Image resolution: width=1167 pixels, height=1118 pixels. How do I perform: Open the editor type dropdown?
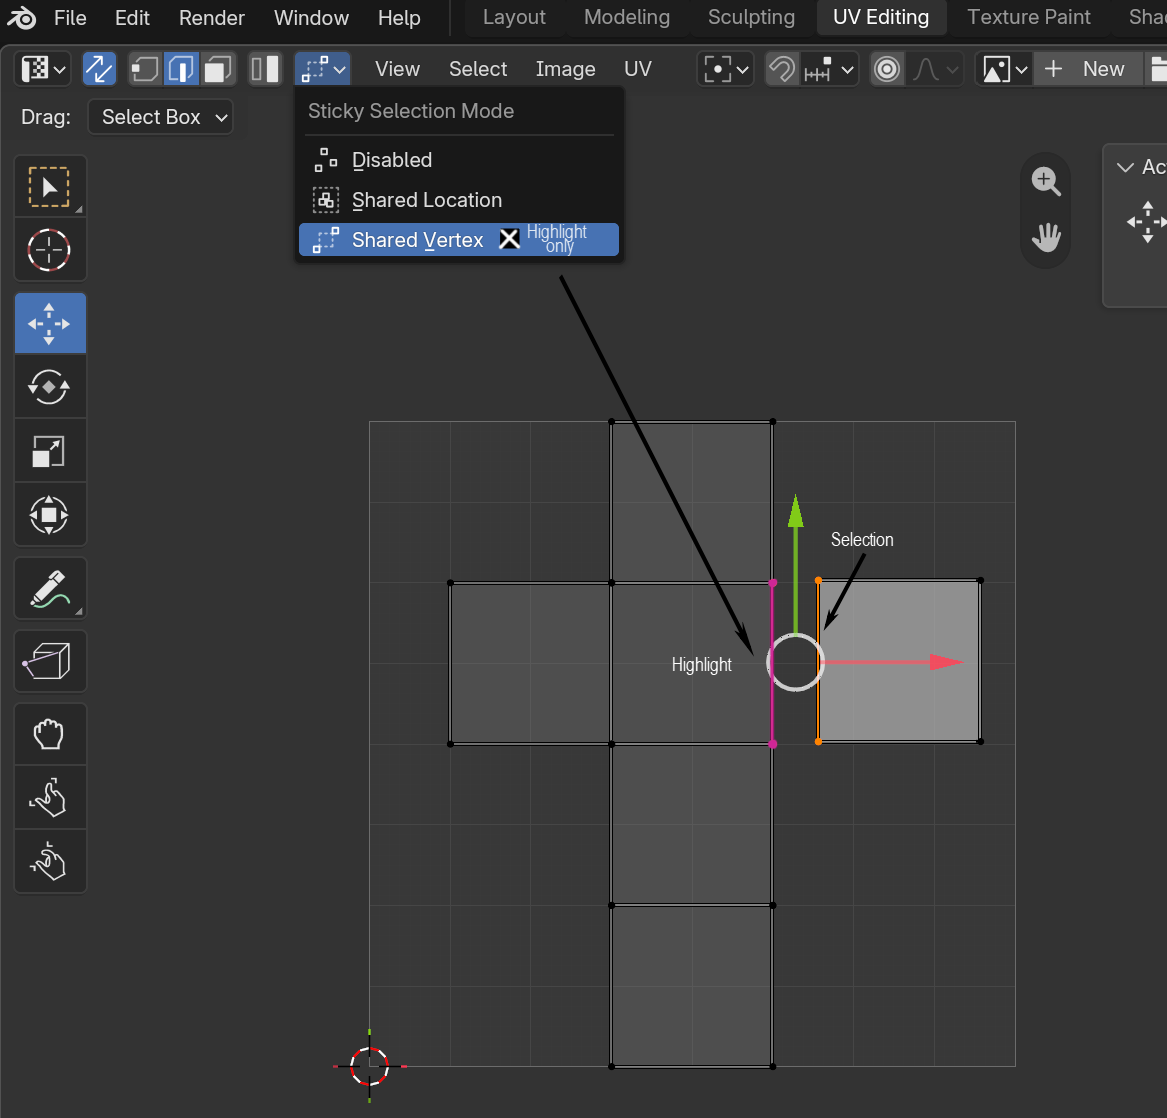point(42,69)
